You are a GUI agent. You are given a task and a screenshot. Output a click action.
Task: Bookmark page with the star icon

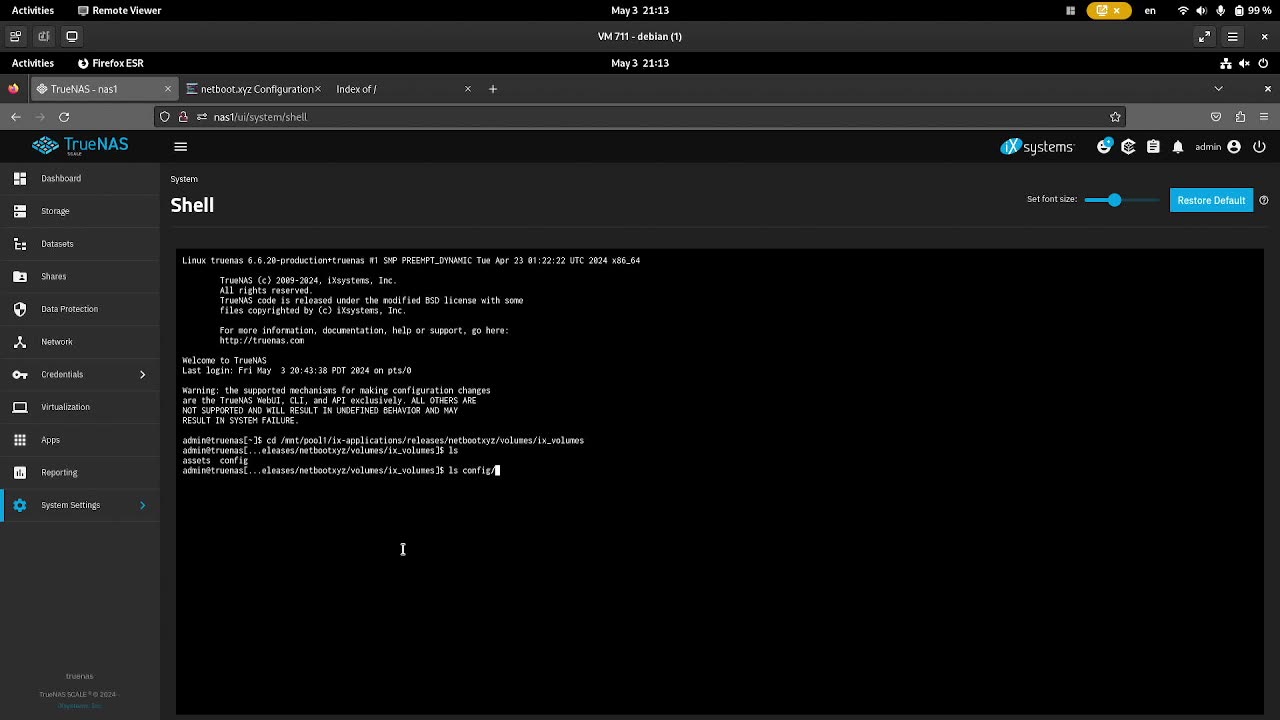tap(1115, 117)
